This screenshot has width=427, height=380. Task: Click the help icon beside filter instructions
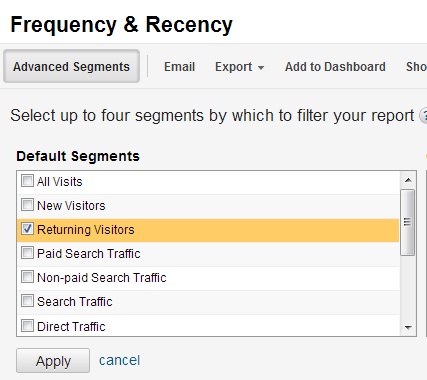[x=423, y=116]
